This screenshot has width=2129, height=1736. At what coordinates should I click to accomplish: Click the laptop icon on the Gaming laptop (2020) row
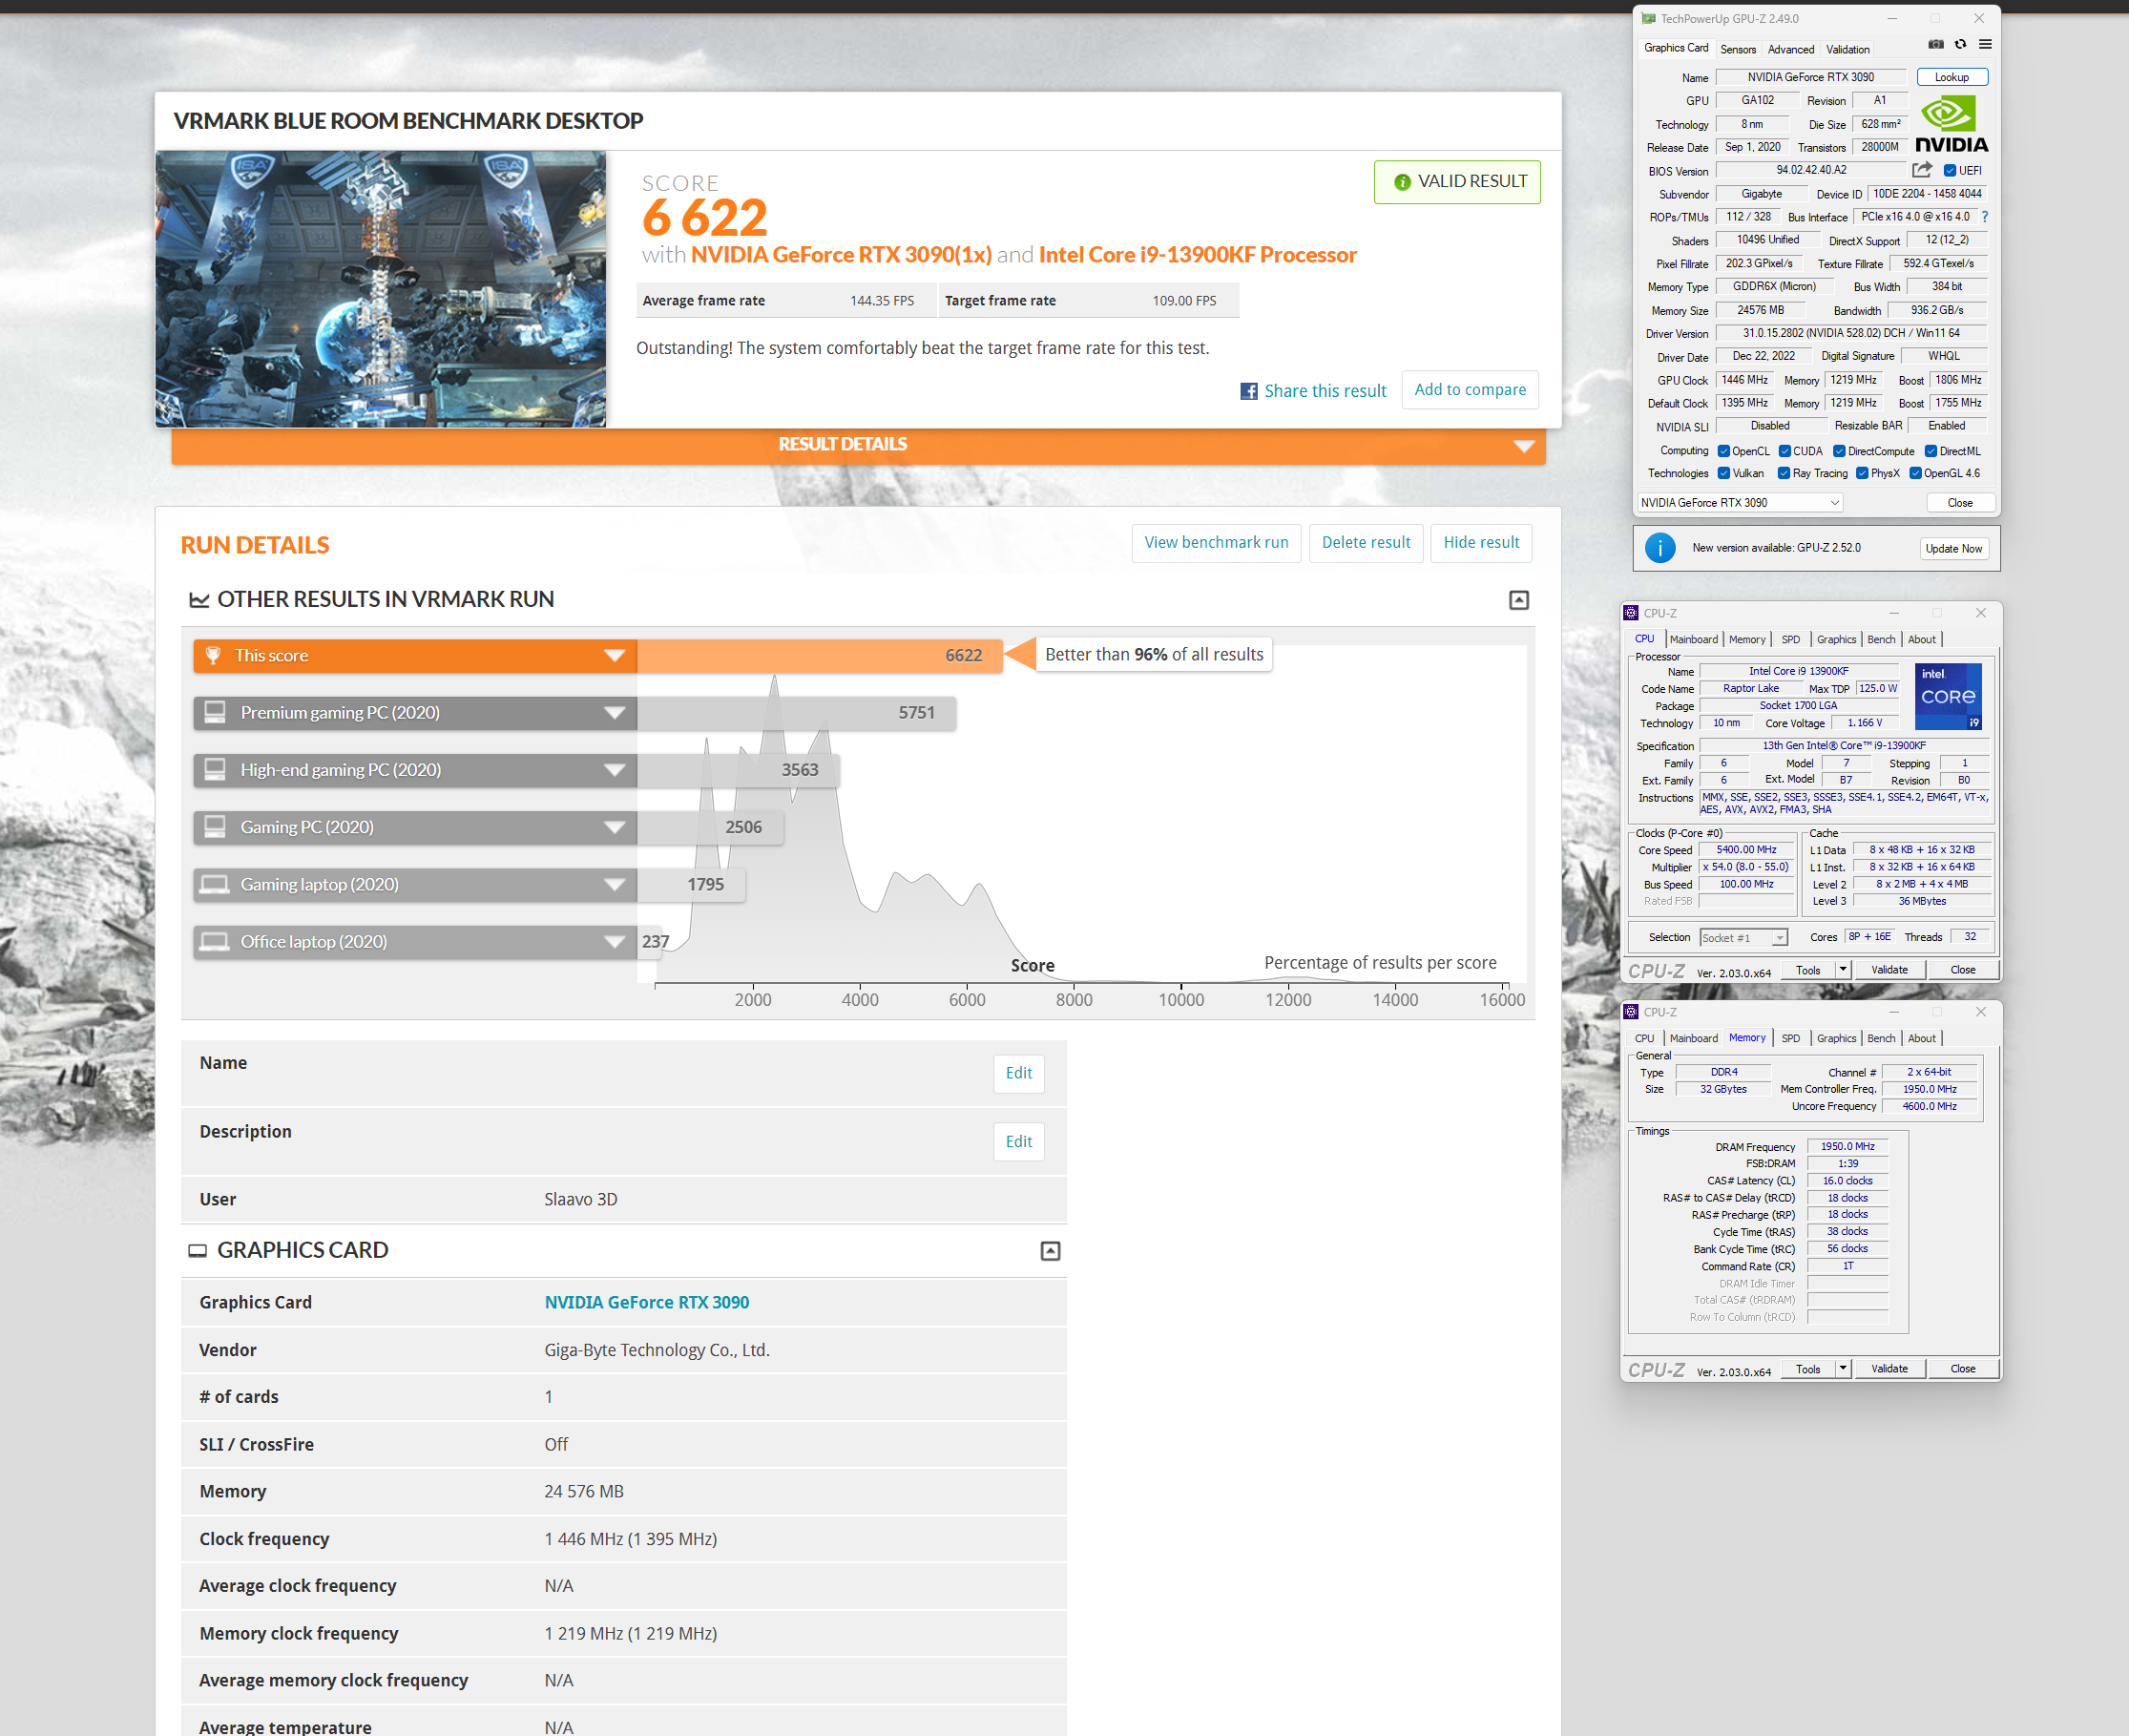tap(214, 884)
